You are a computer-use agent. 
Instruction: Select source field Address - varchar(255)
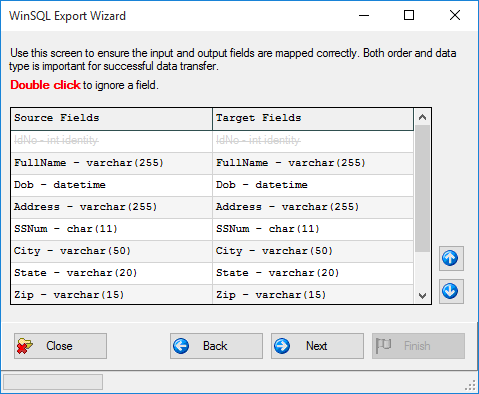pos(112,207)
